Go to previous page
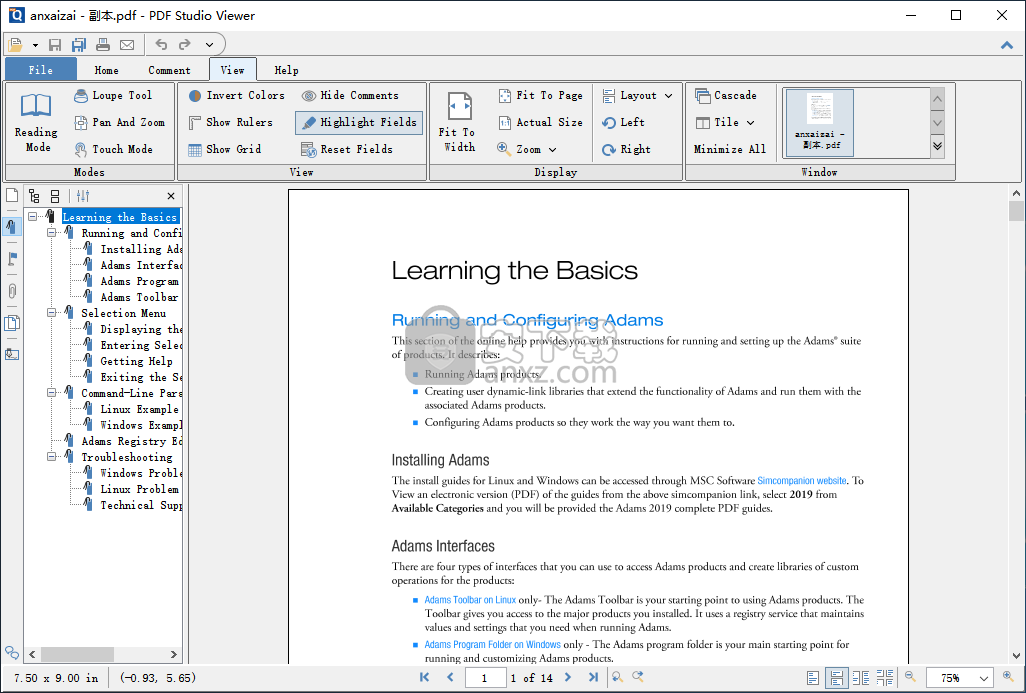 click(x=450, y=677)
